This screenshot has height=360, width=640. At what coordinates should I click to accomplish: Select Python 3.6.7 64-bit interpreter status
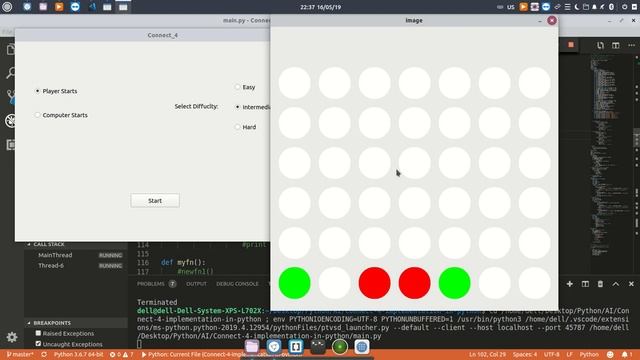point(78,355)
